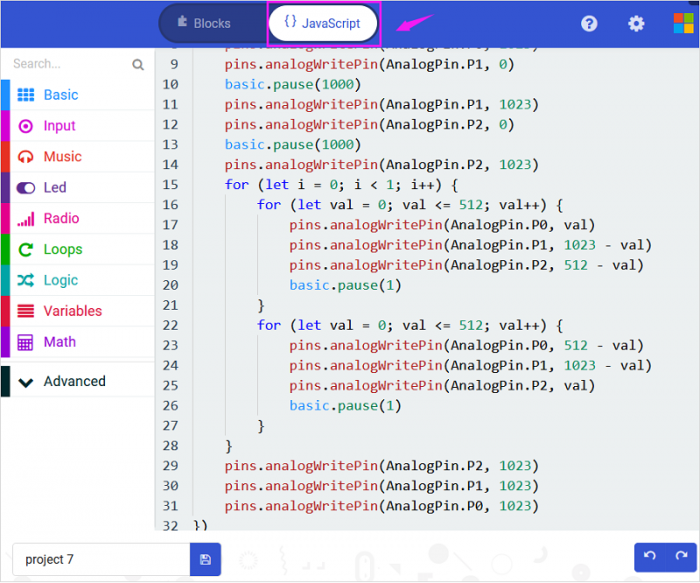Select the Led category
The height and width of the screenshot is (583, 700).
coord(55,188)
